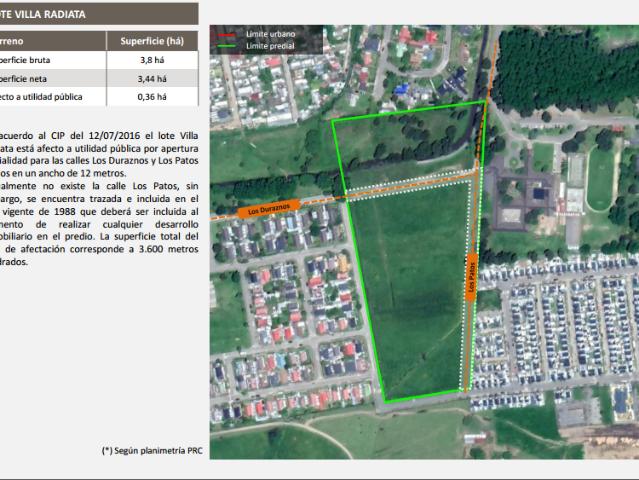Click the year '1988' in the paragraph
The image size is (639, 480).
tap(64, 211)
